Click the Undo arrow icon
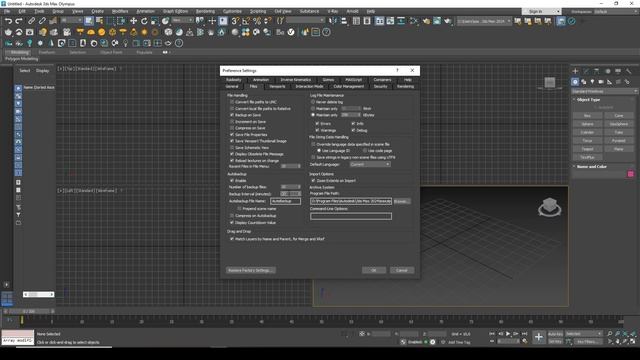 pos(8,21)
